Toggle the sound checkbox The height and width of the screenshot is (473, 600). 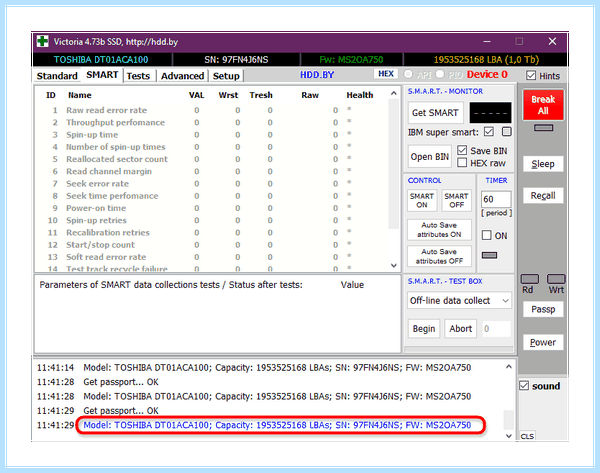click(x=524, y=385)
